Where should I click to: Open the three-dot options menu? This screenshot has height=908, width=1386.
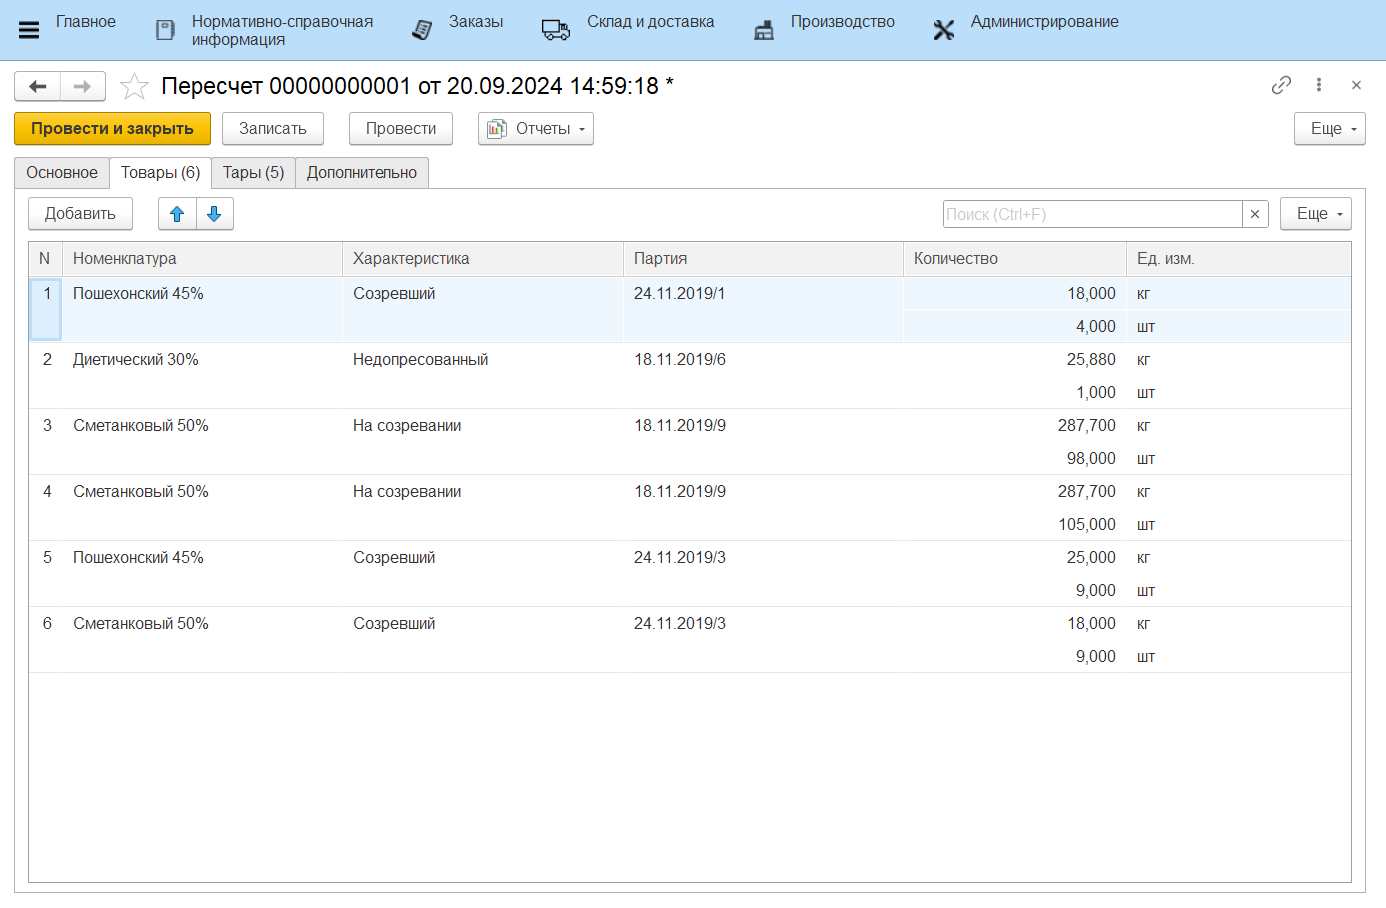pyautogui.click(x=1319, y=85)
